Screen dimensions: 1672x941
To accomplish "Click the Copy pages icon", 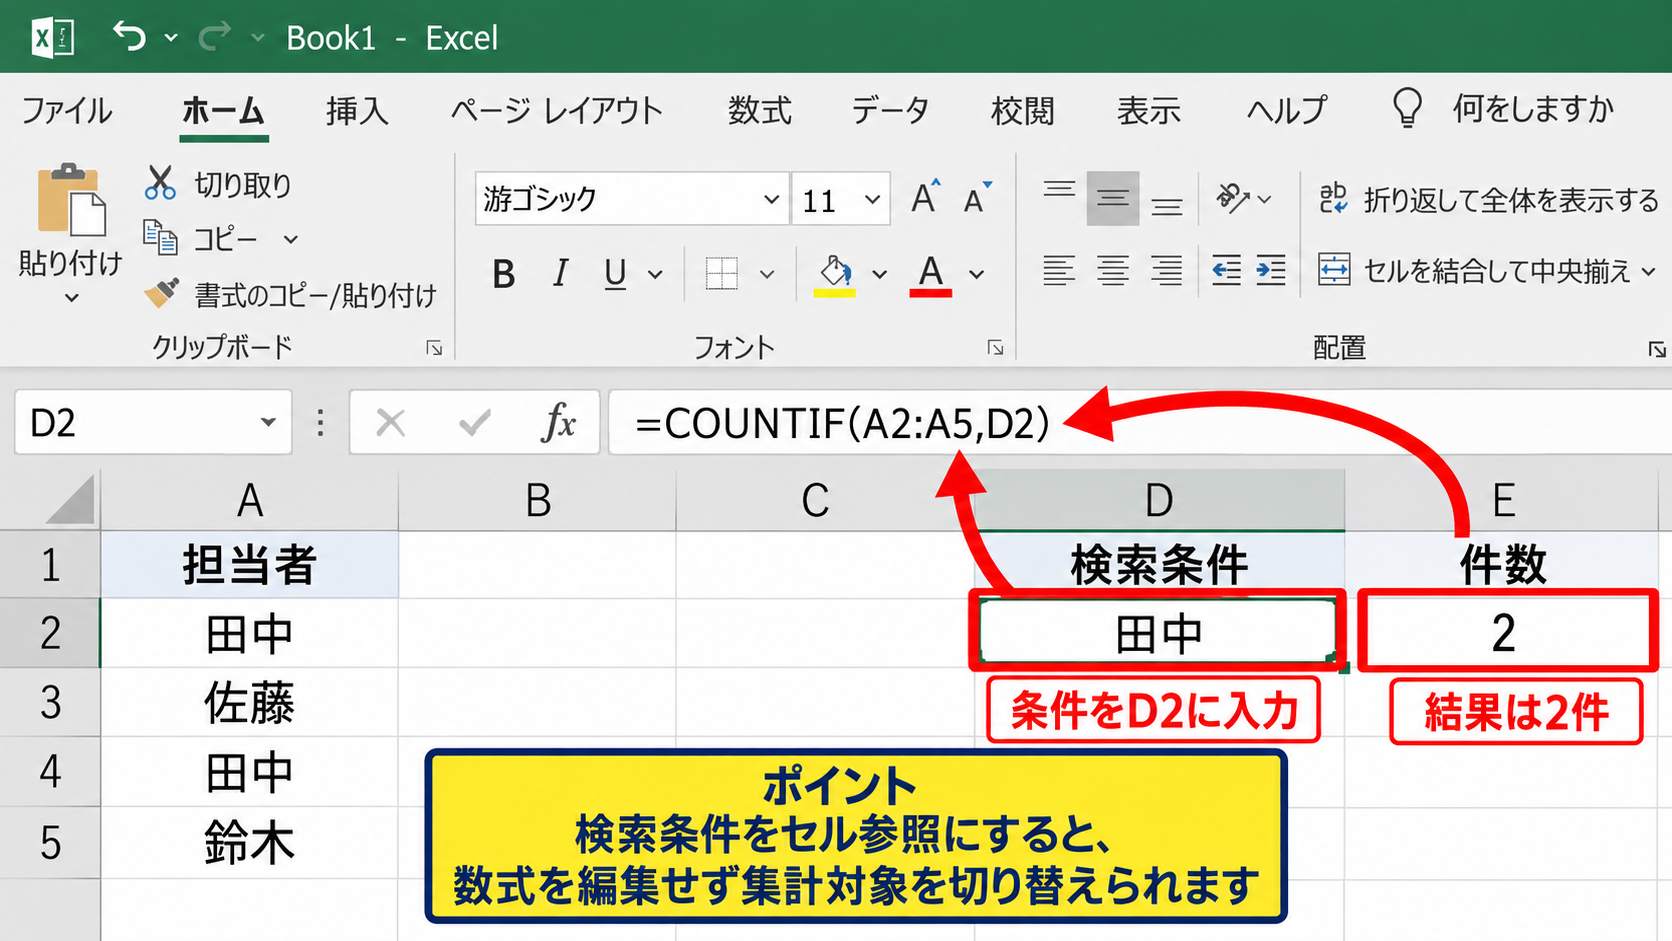I will (160, 238).
